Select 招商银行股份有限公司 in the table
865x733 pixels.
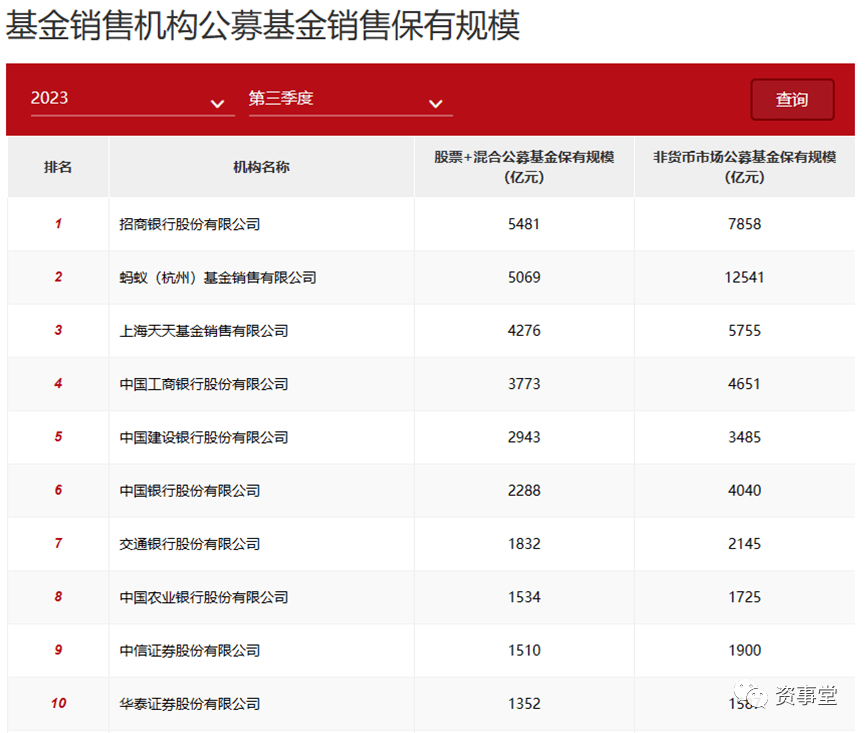pos(190,224)
